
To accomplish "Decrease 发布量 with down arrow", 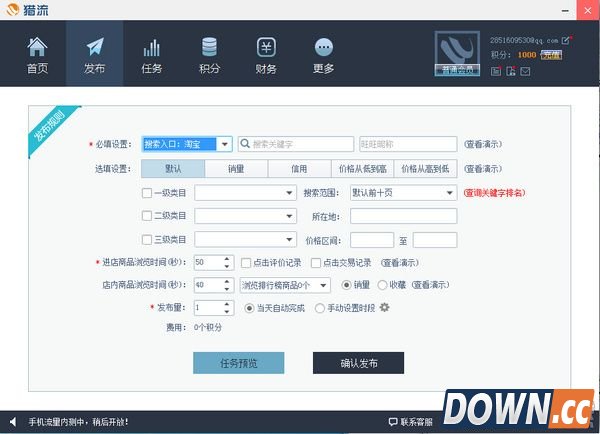I will (x=227, y=312).
